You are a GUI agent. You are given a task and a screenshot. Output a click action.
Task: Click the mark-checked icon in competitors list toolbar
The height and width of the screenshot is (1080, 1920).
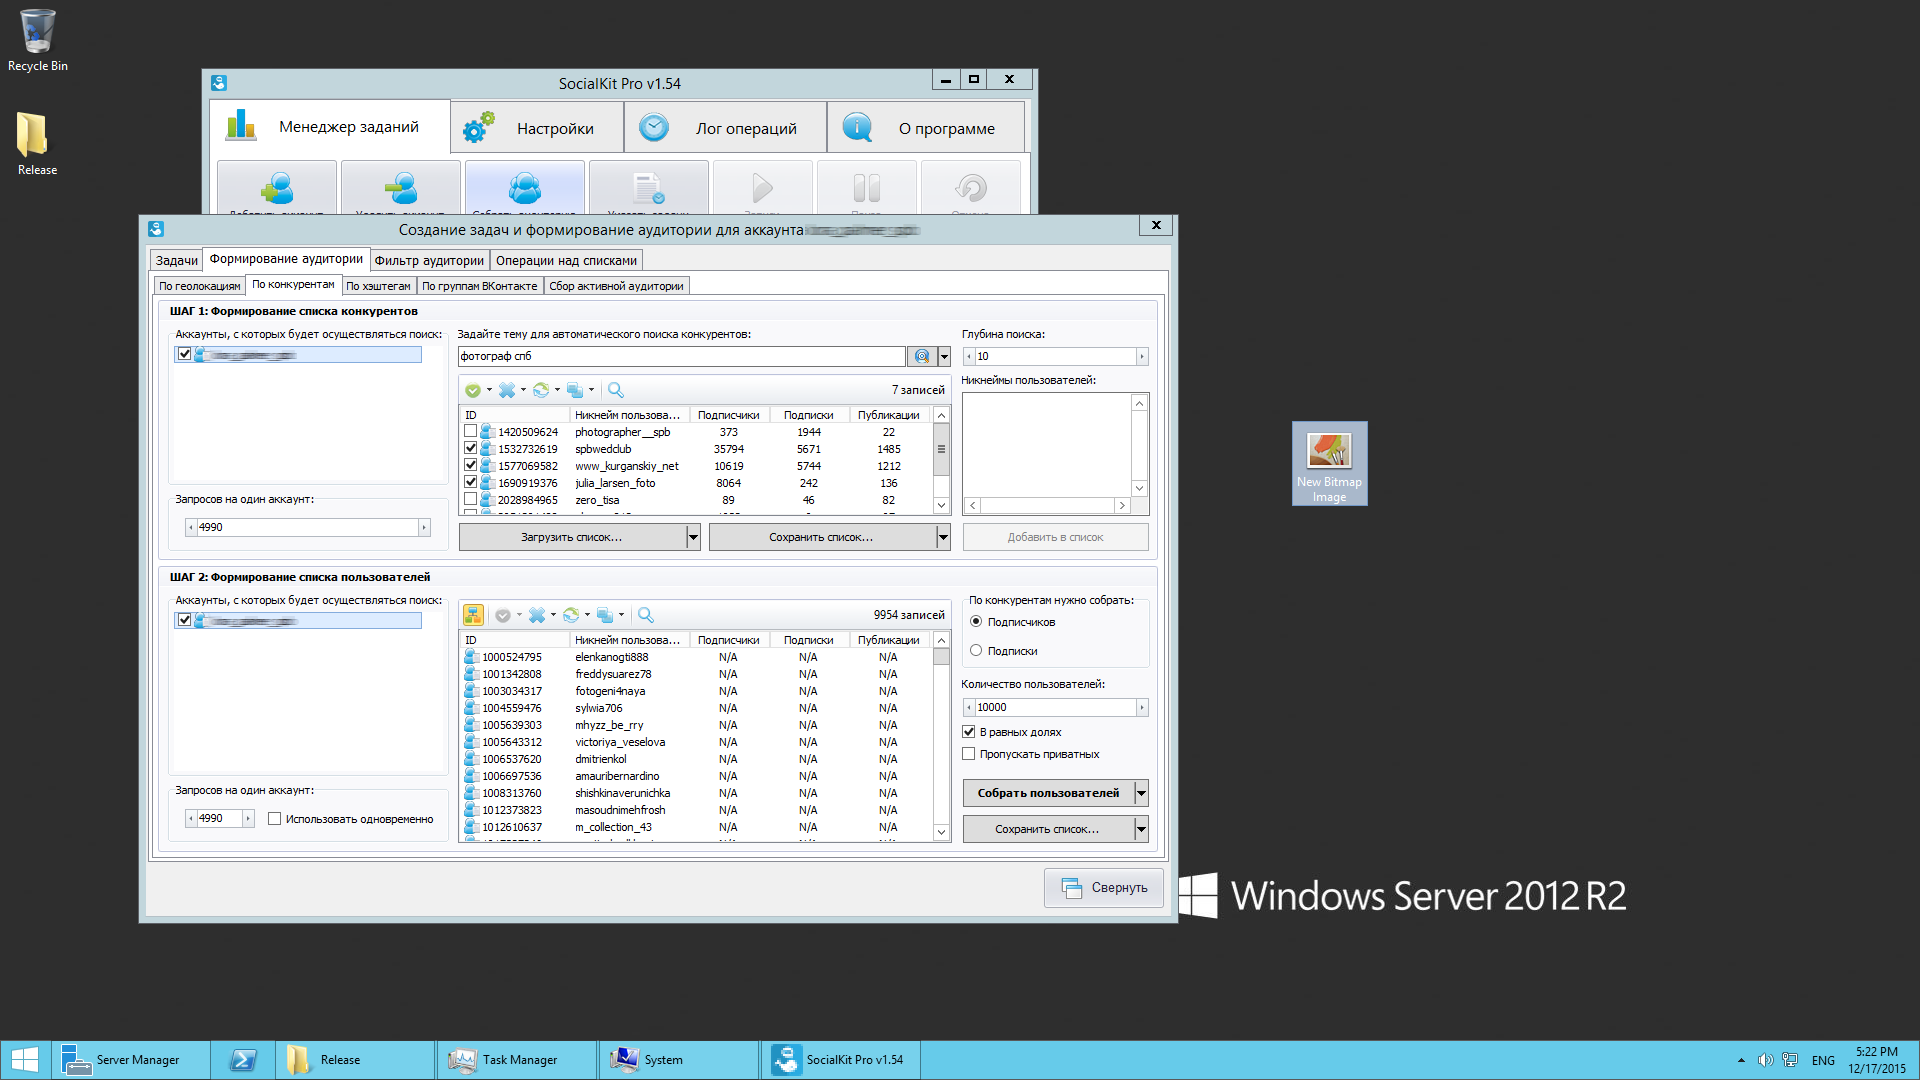(473, 390)
